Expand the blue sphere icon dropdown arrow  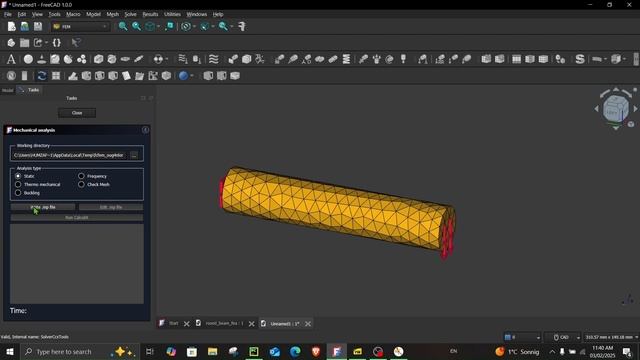pyautogui.click(x=192, y=76)
